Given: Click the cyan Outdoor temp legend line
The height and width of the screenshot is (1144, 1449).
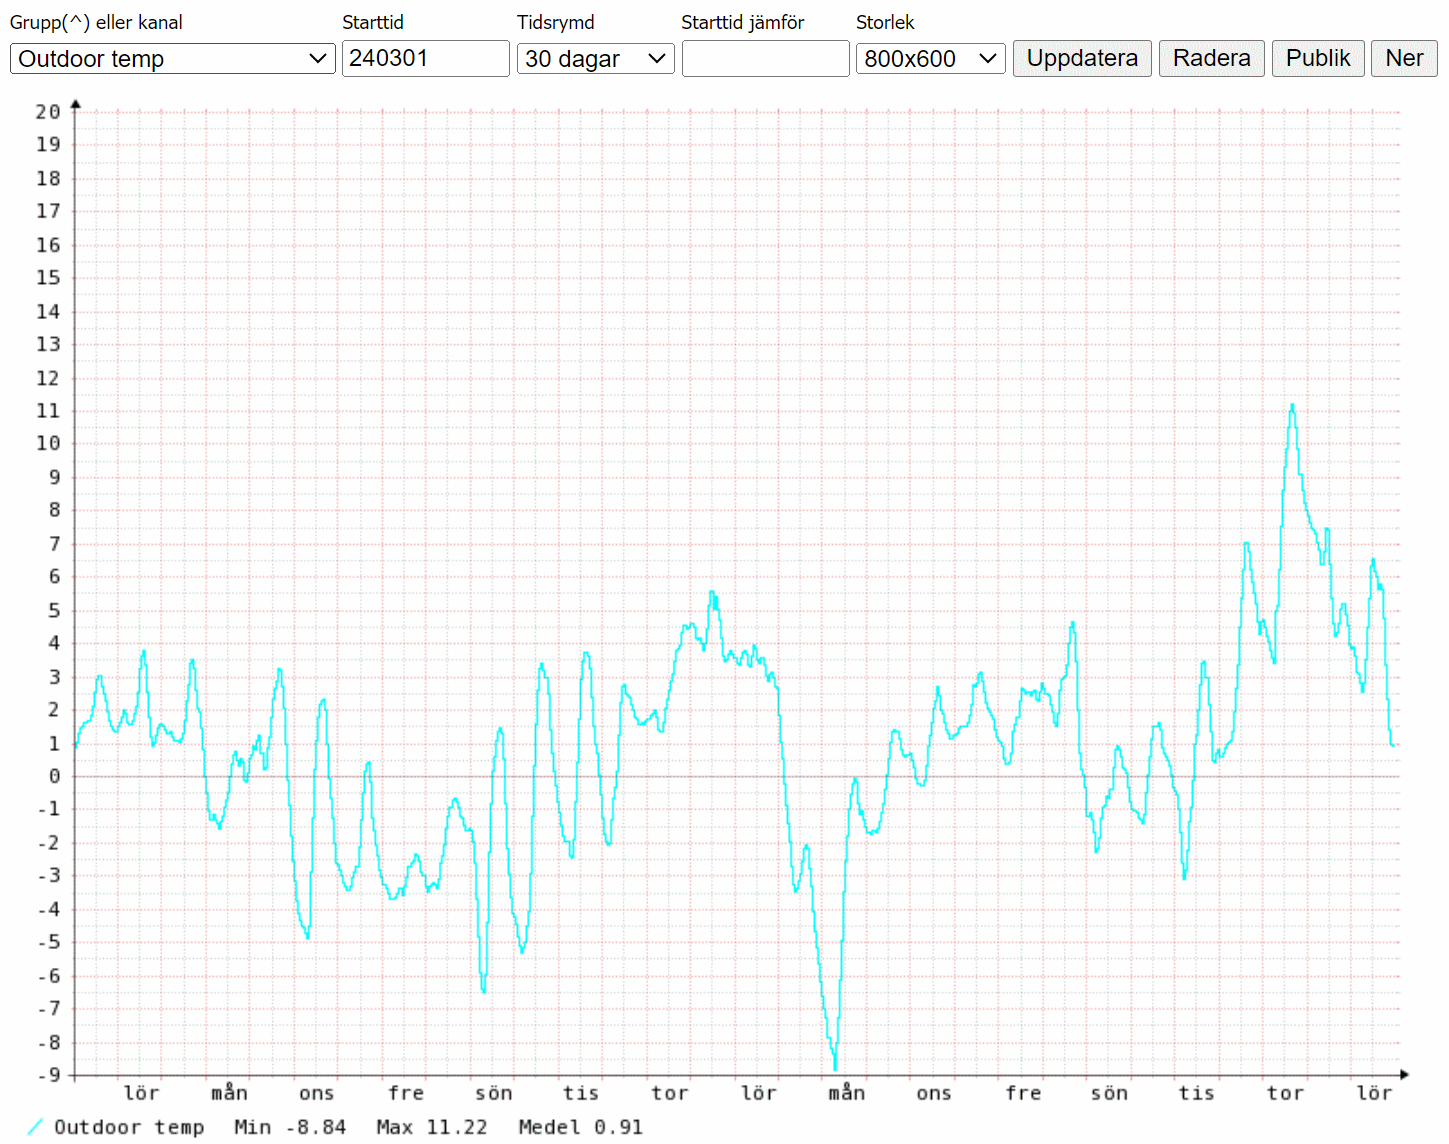Looking at the screenshot, I should point(35,1127).
